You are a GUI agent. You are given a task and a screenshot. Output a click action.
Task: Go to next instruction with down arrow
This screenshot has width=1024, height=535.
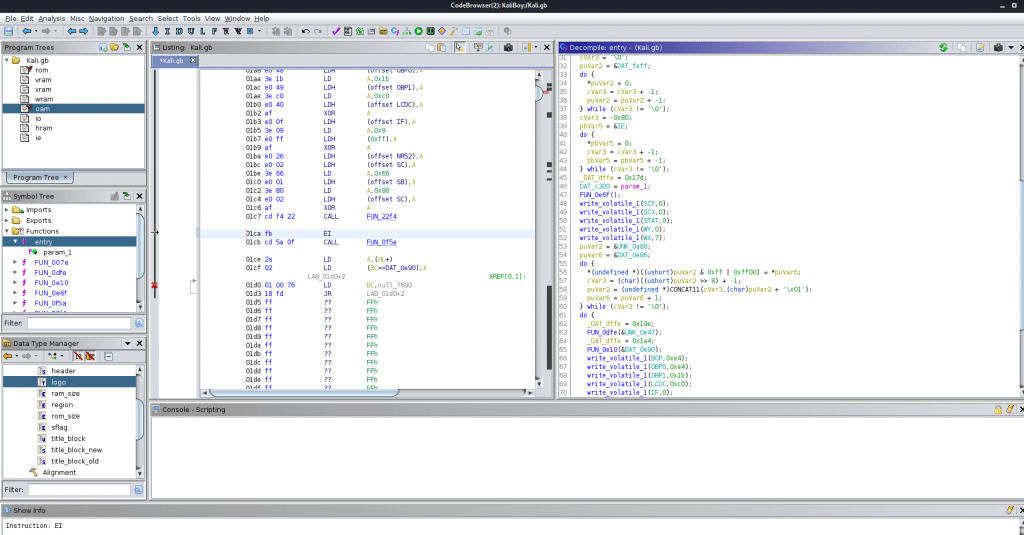(x=155, y=31)
